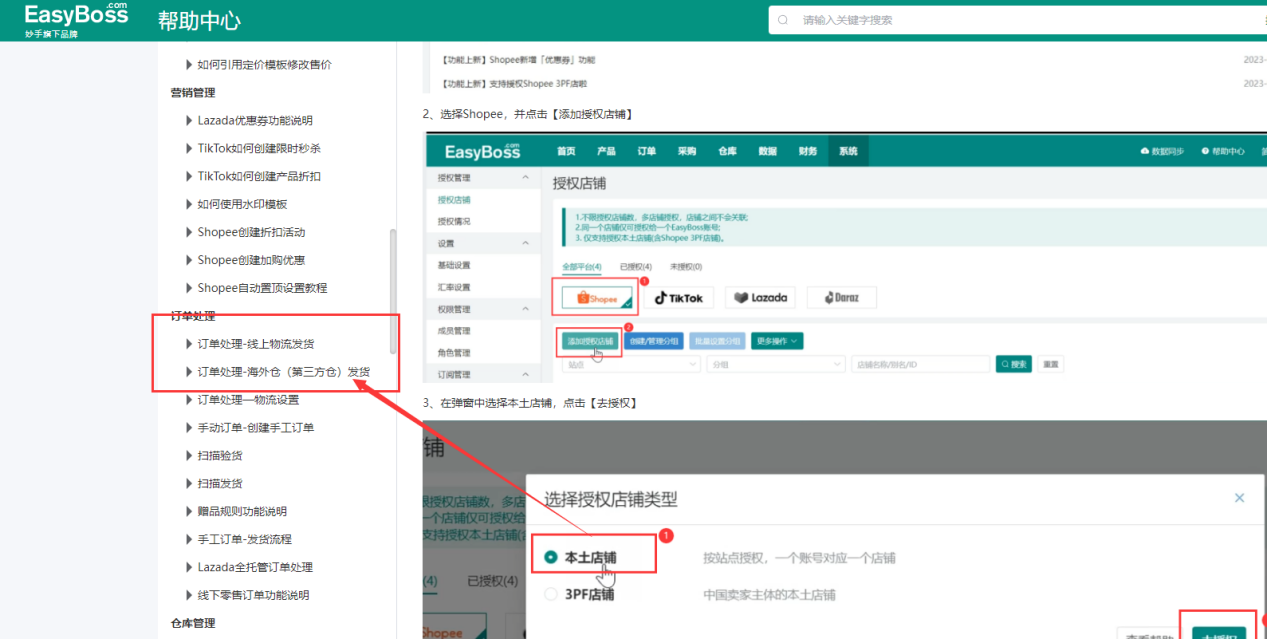Click the 重置 button
Image resolution: width=1267 pixels, height=639 pixels.
tap(1050, 364)
